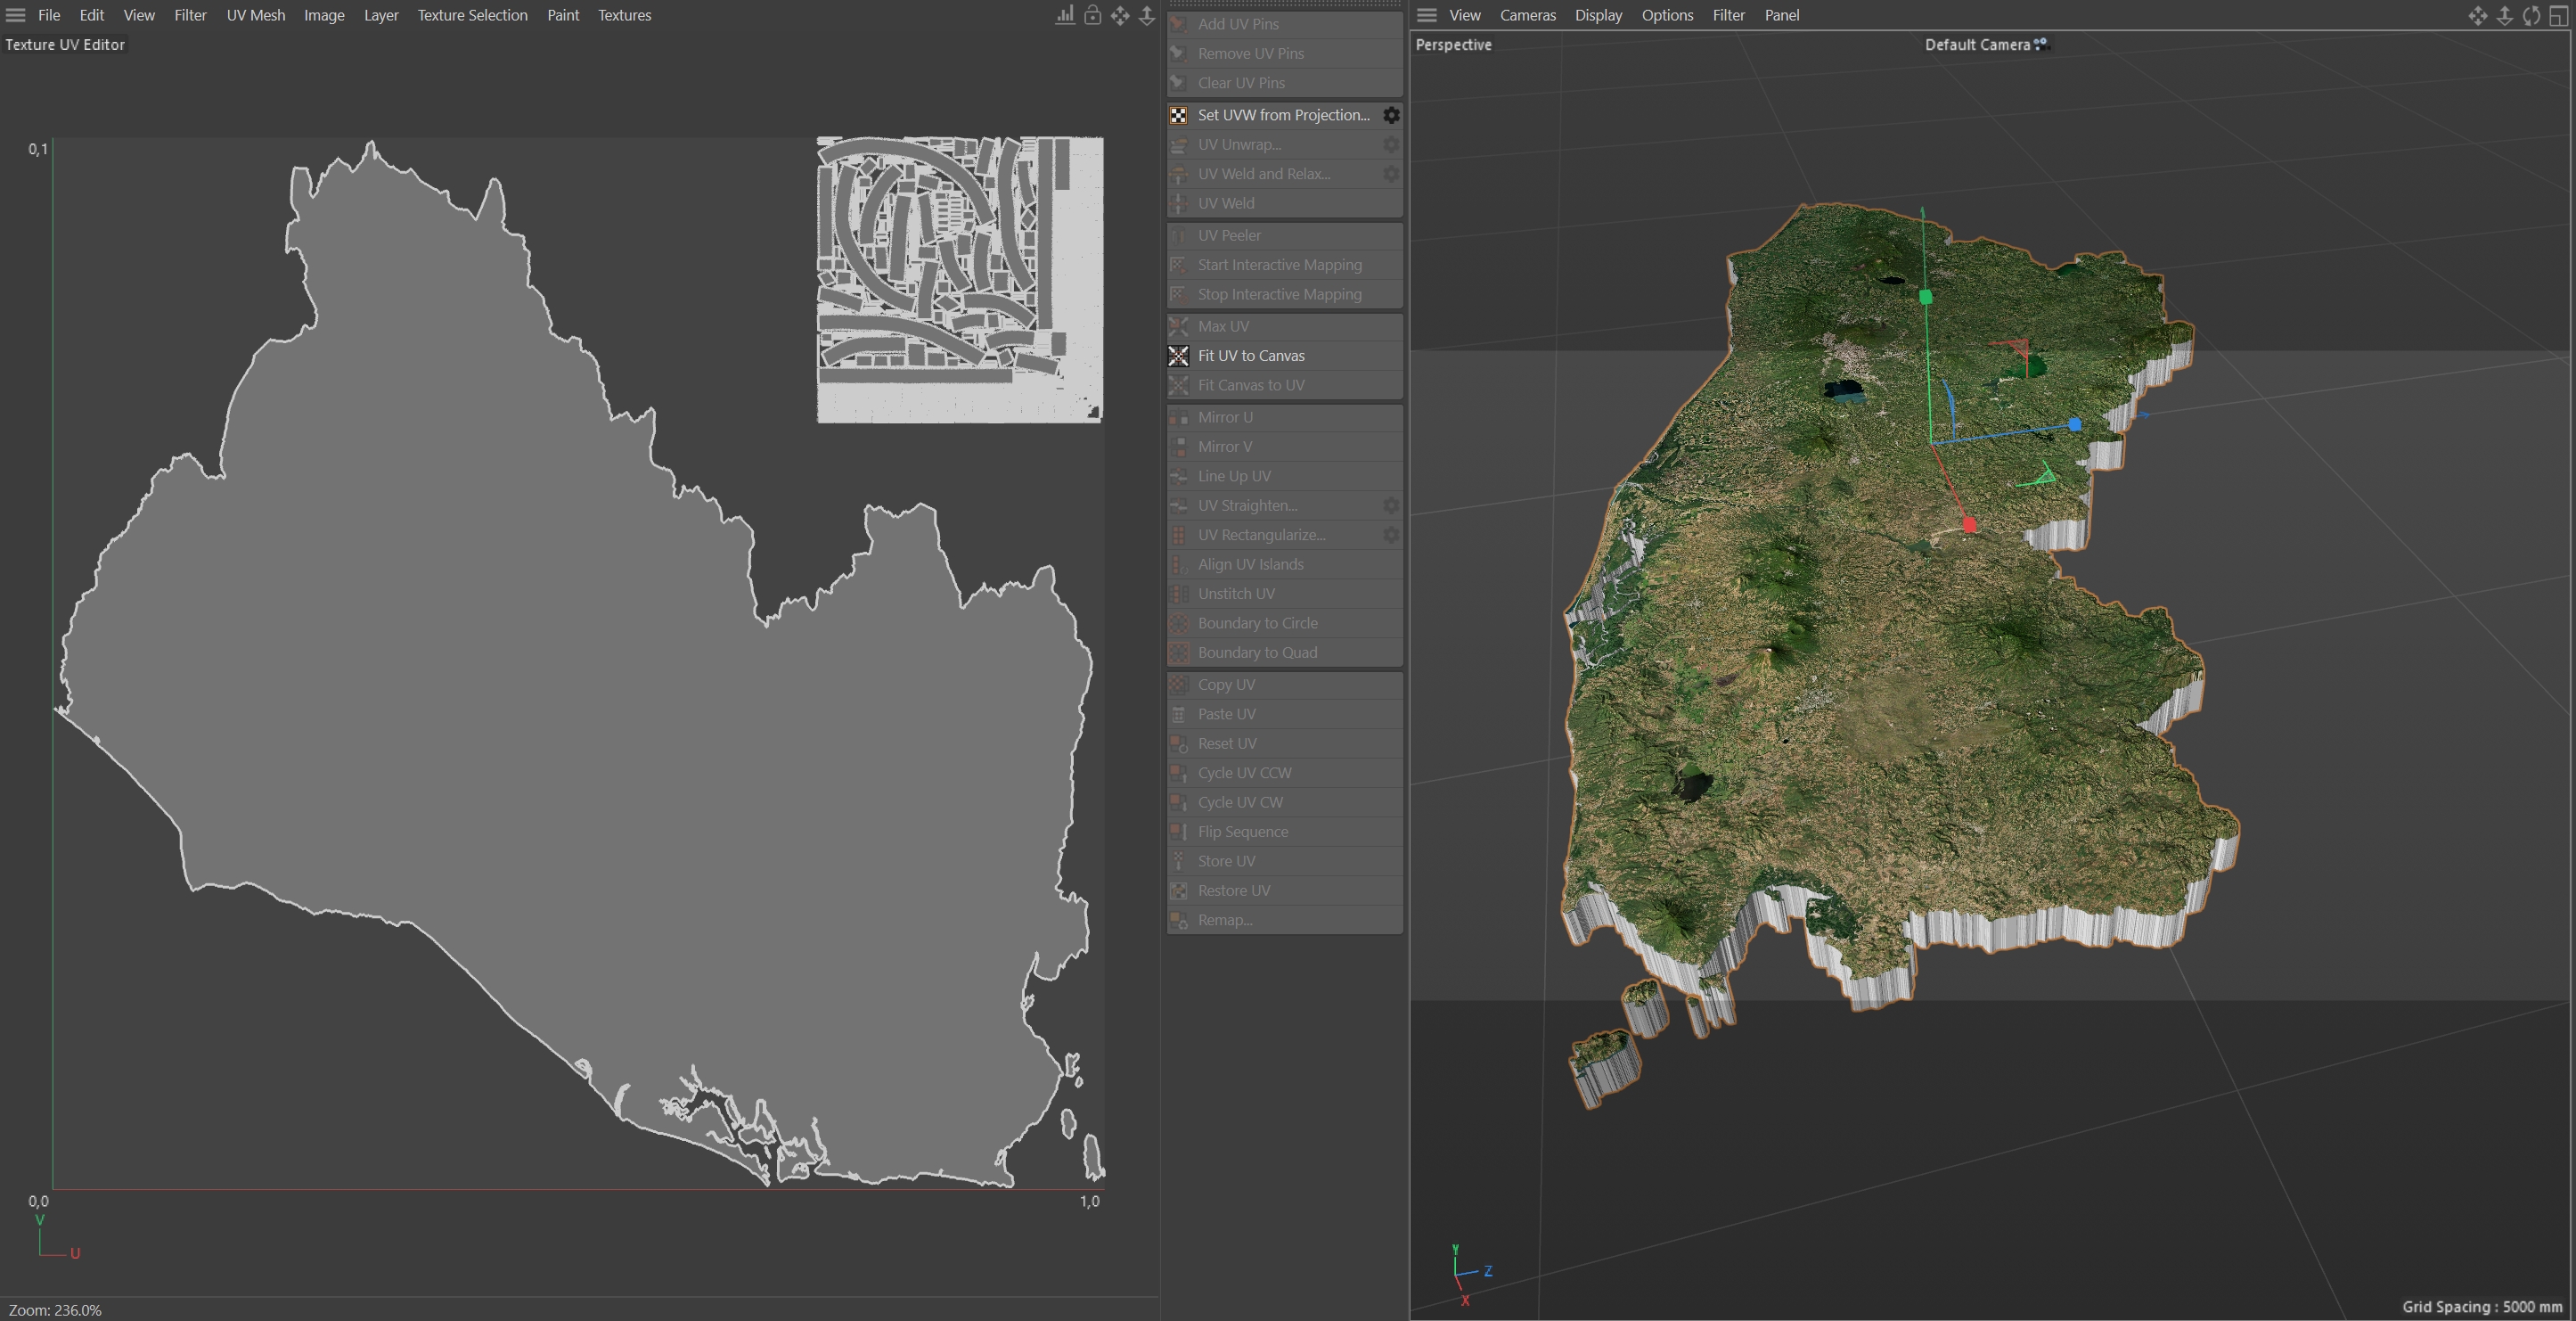Viewport: 2576px width, 1321px height.
Task: Open Set UVW from Projection settings gear
Action: (1391, 115)
